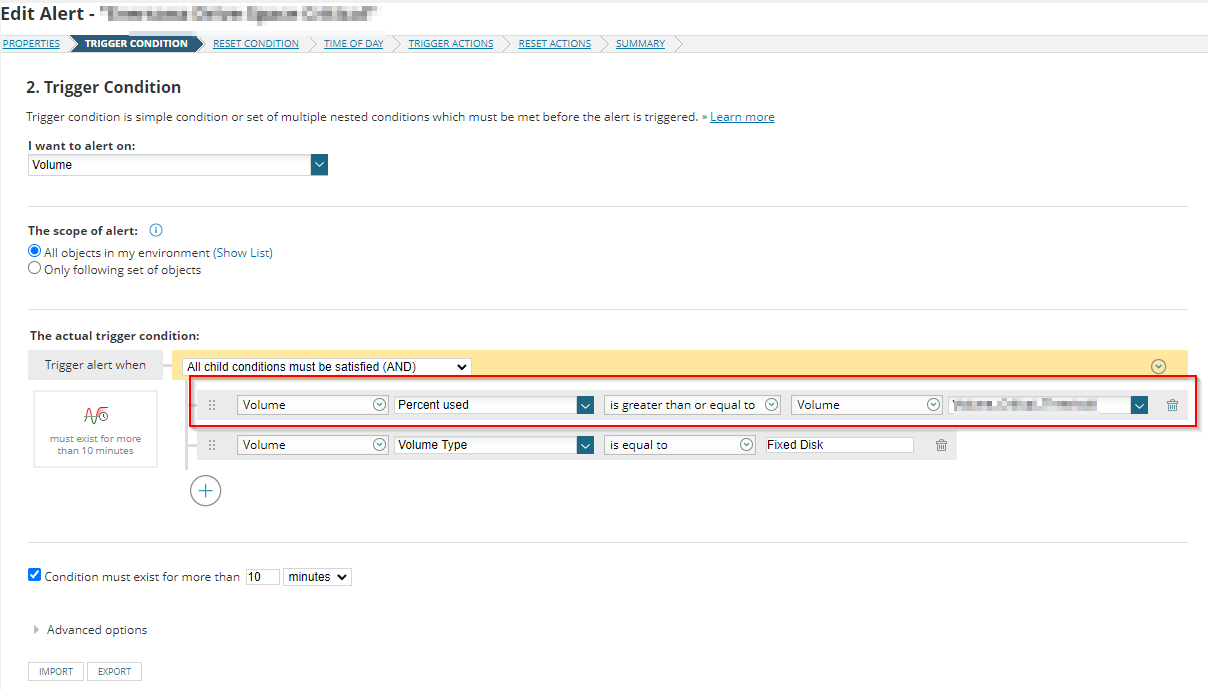Open the blurred value dropdown arrow
The height and width of the screenshot is (690, 1208).
click(1139, 405)
